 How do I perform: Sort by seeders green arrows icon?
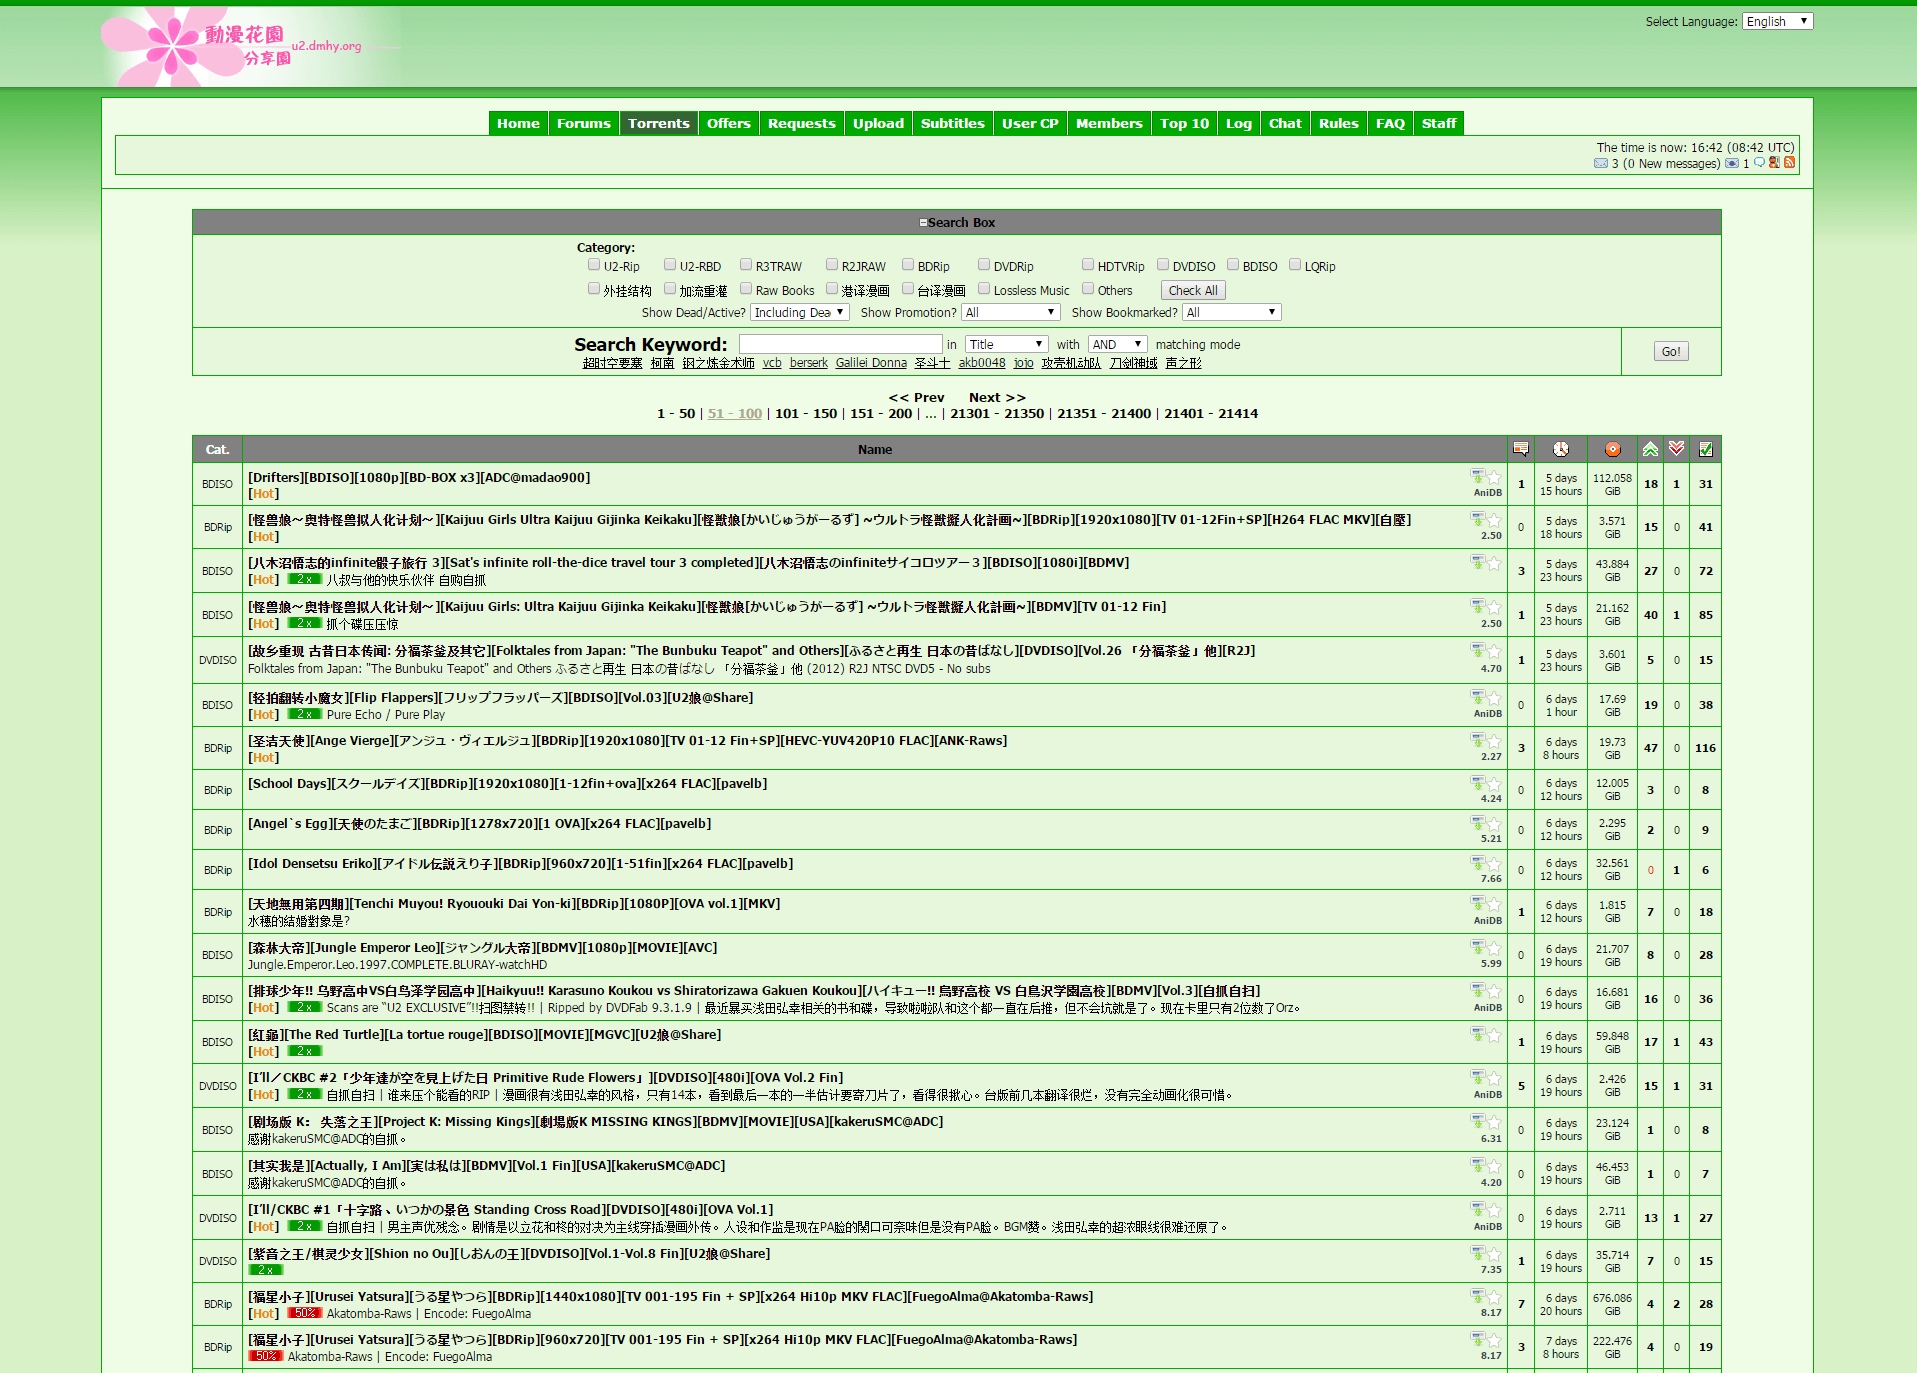[x=1651, y=449]
